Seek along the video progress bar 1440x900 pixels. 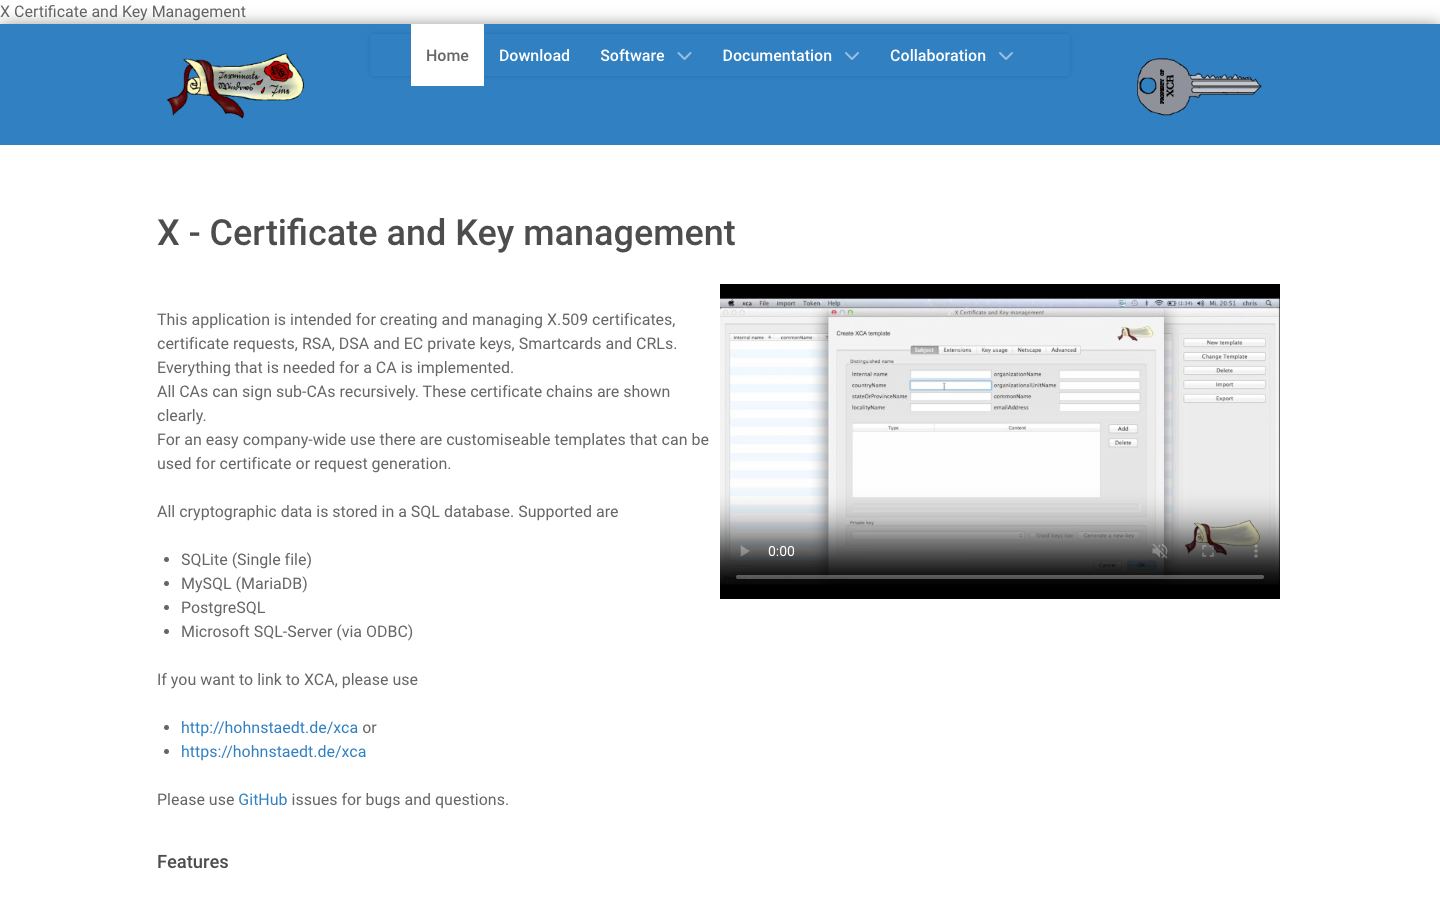(1000, 577)
